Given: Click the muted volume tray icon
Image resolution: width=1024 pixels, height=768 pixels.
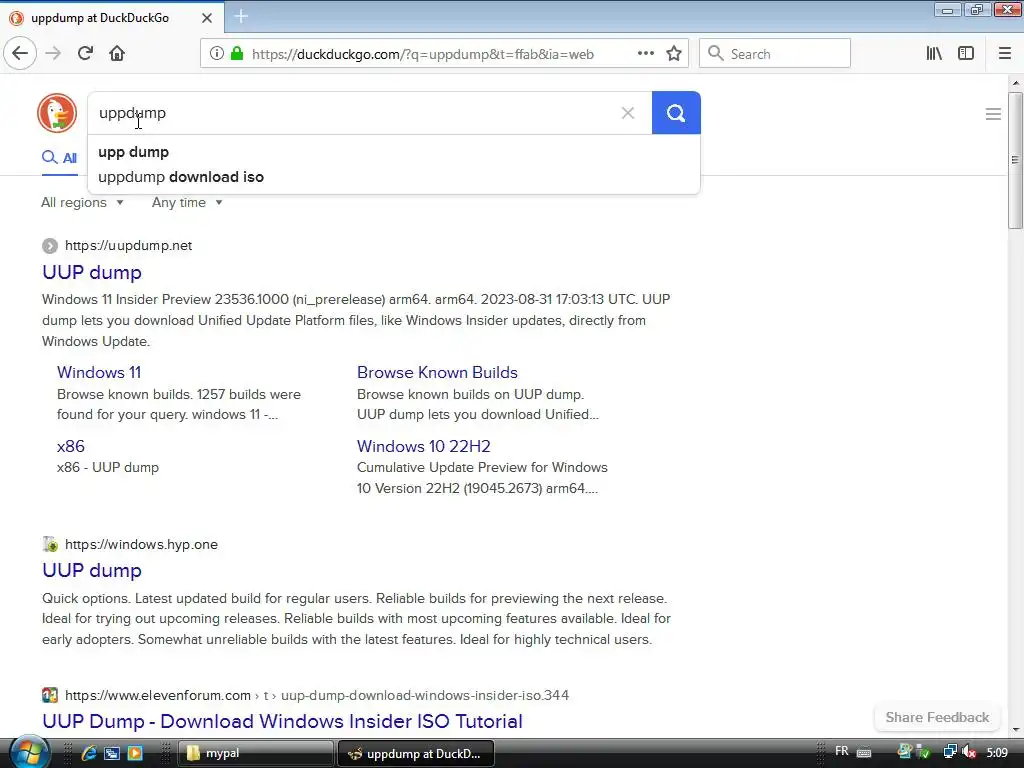Looking at the screenshot, I should pyautogui.click(x=970, y=752).
